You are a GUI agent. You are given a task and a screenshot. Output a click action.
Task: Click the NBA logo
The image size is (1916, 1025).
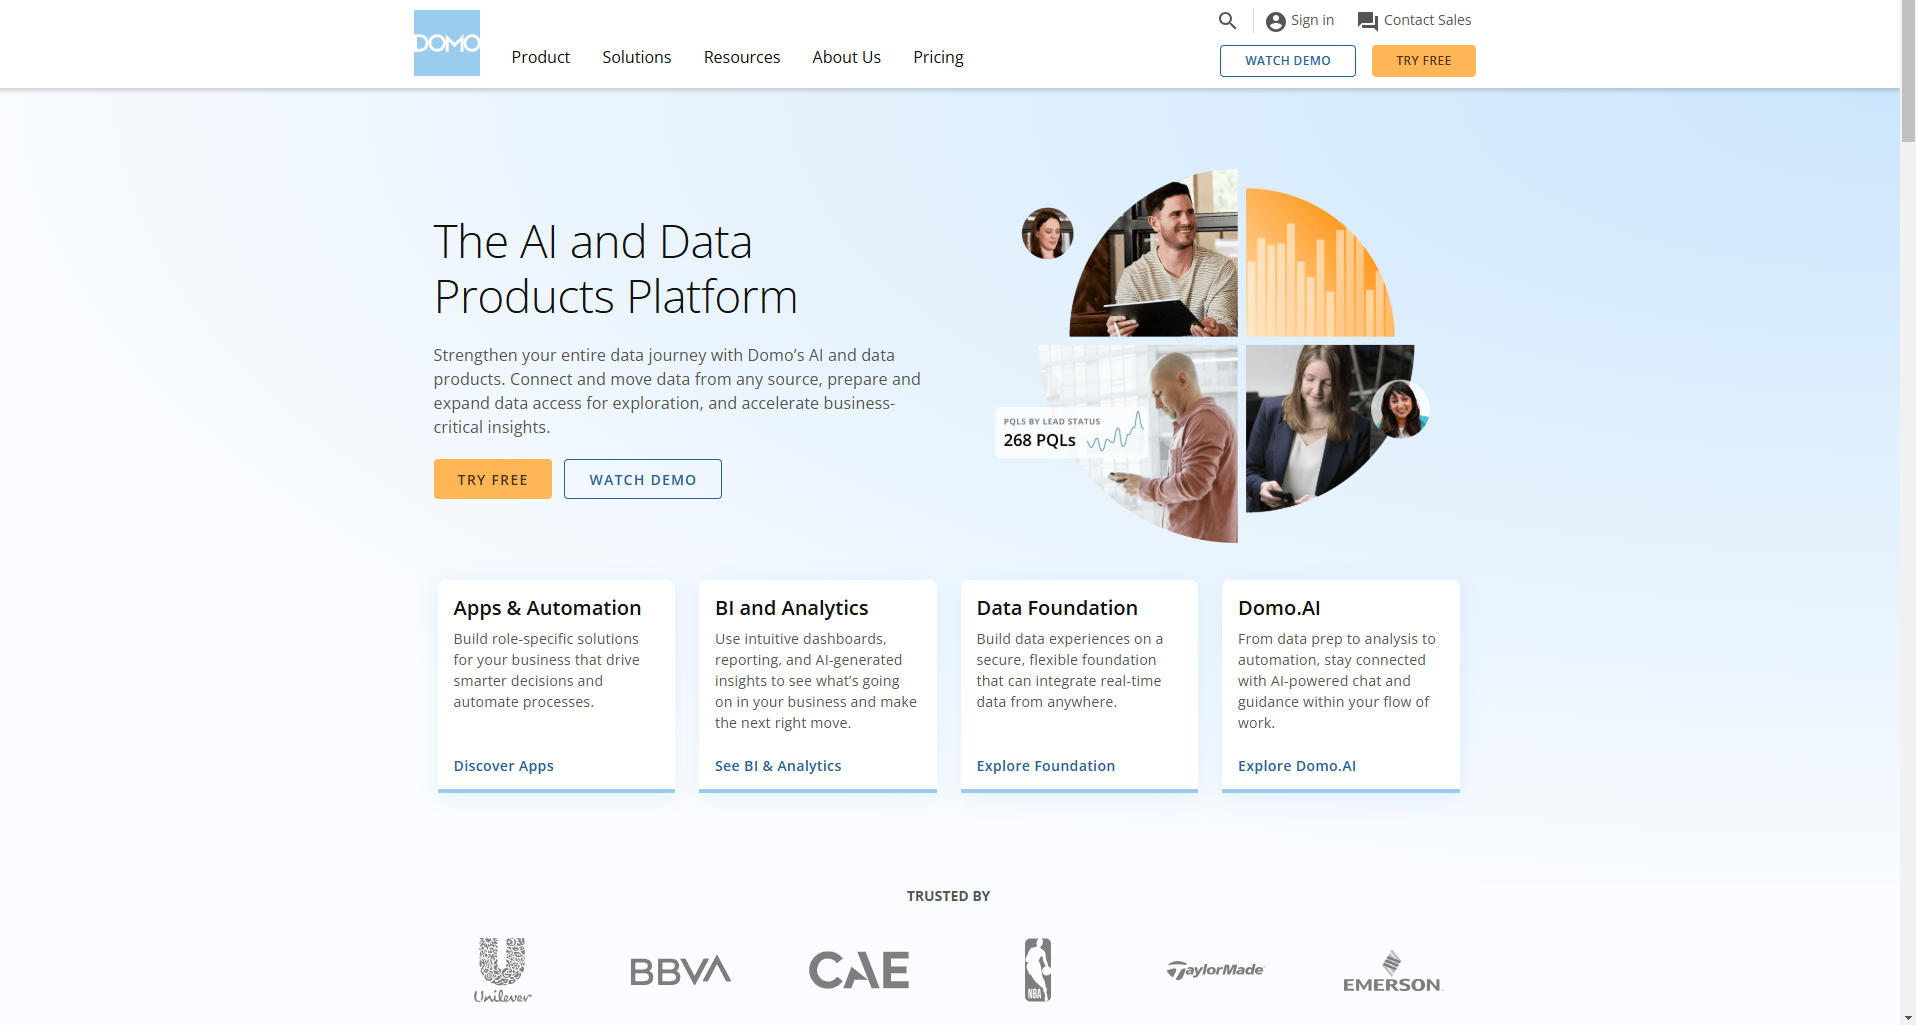(1038, 969)
